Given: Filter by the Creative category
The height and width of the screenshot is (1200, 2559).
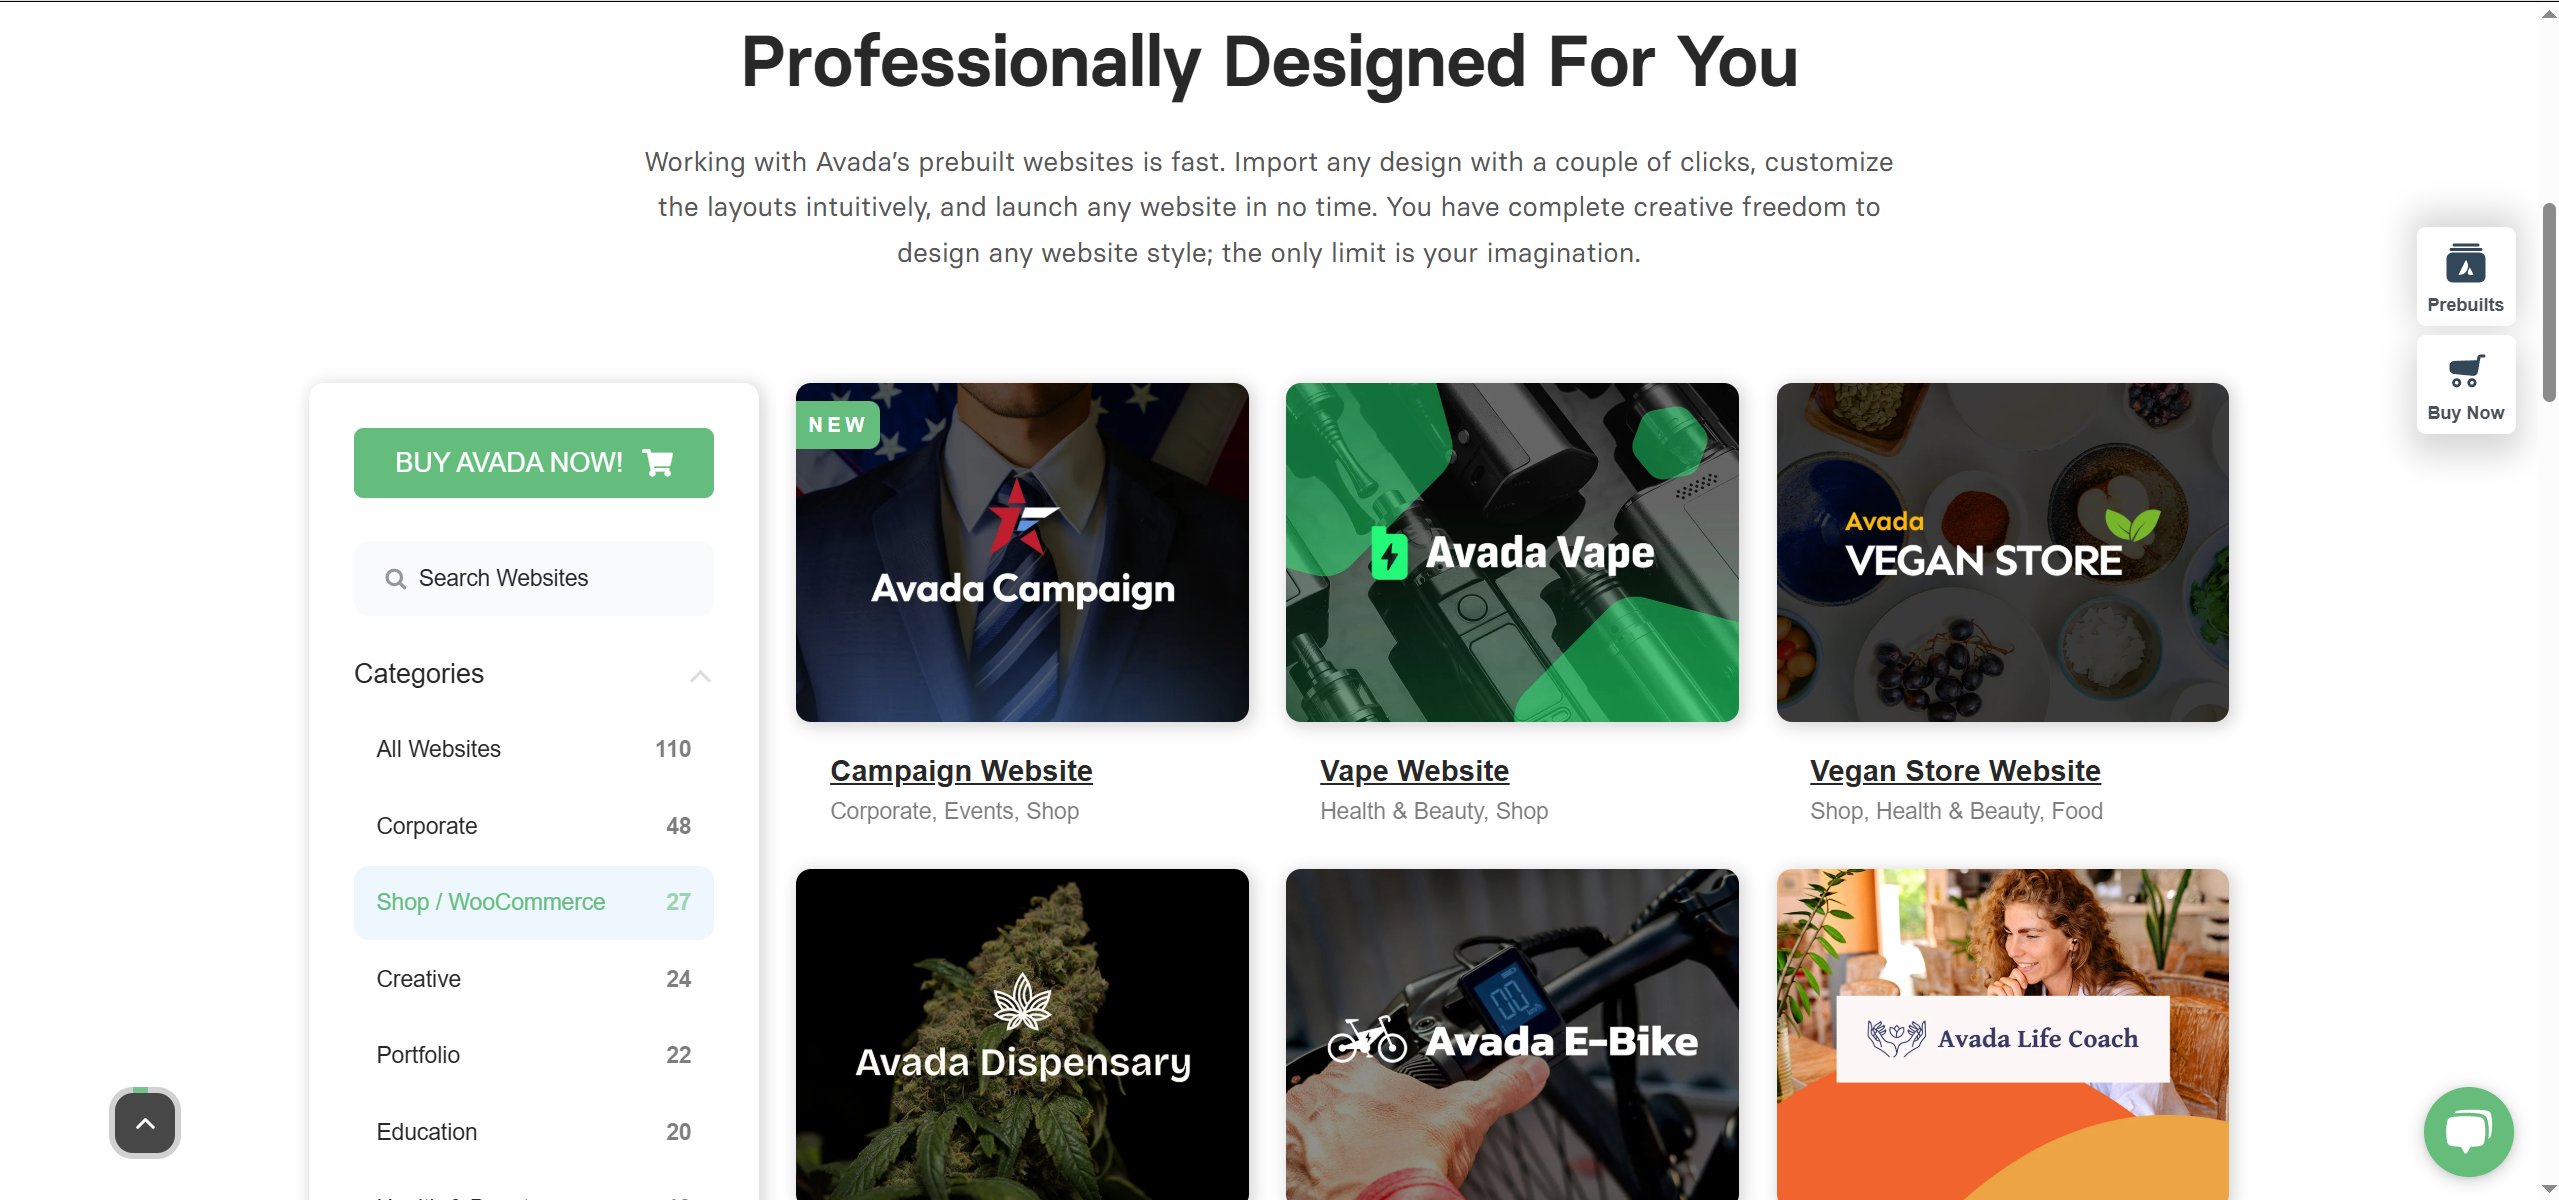Looking at the screenshot, I should 533,979.
